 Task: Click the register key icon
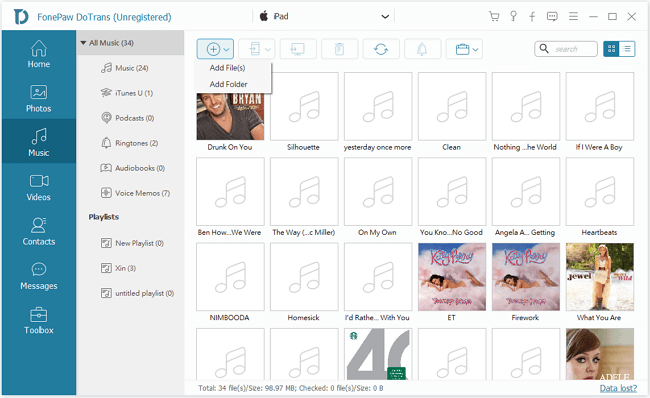(x=513, y=16)
